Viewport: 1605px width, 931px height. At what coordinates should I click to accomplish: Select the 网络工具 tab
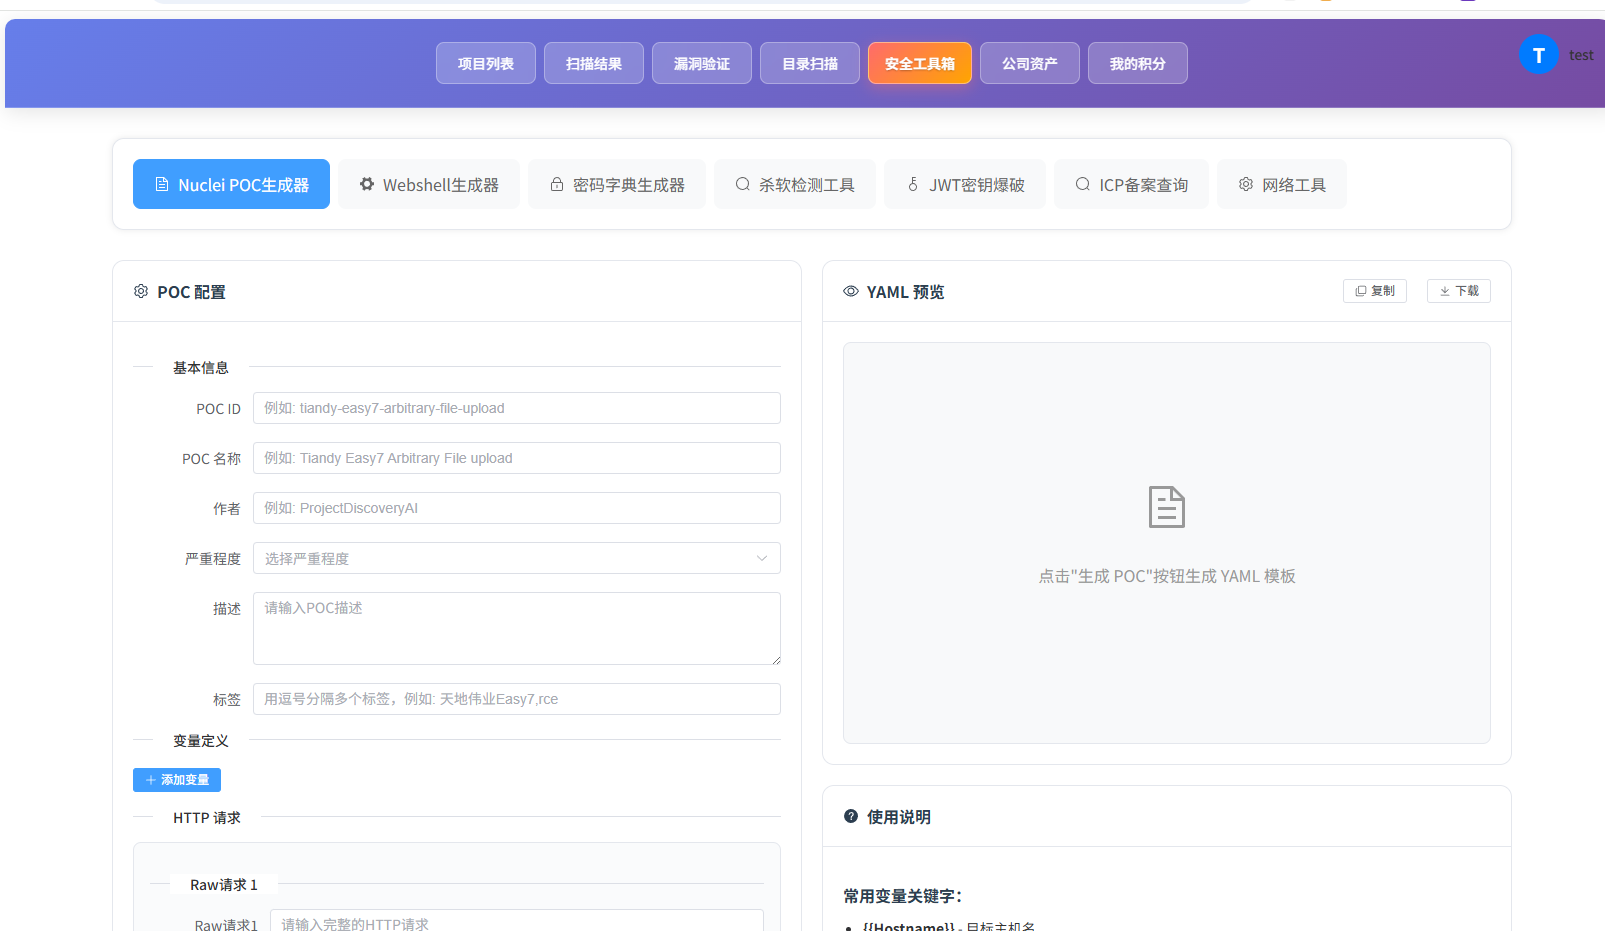[1282, 184]
